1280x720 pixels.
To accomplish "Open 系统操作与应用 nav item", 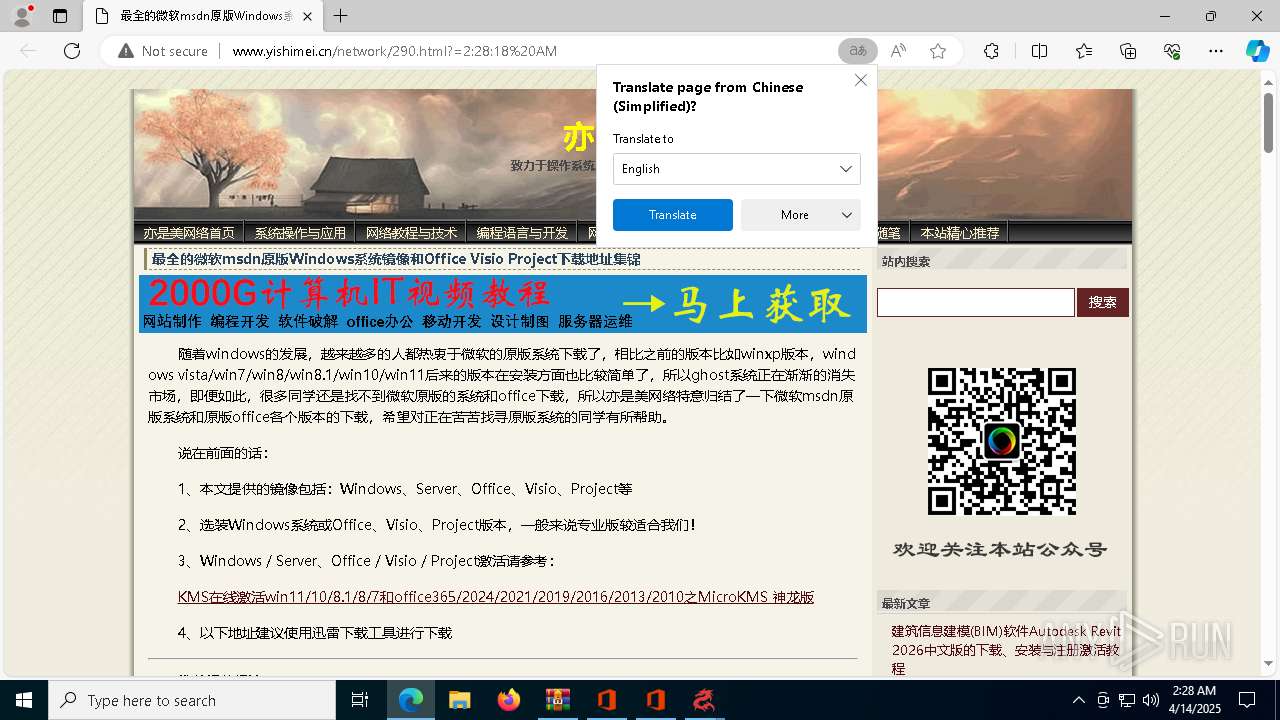I will click(300, 233).
